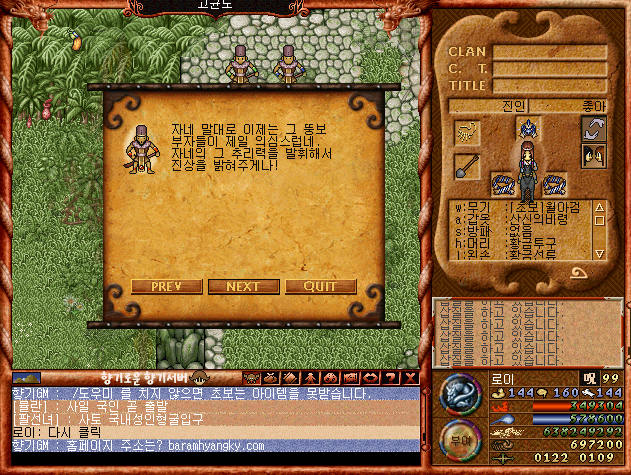
Task: Select the bracelet slot right of the character
Action: 555,184
